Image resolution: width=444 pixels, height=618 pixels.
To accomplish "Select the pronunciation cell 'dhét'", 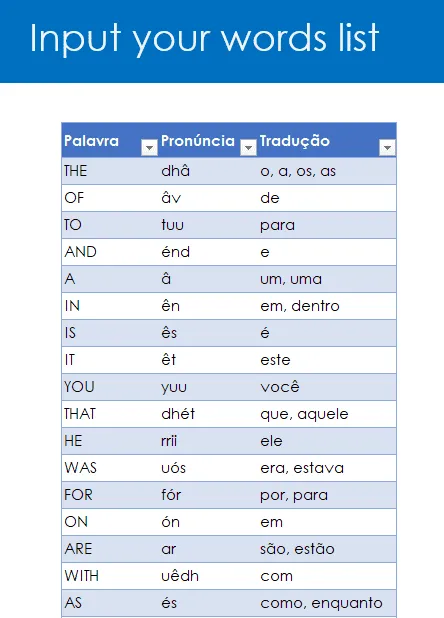I will (x=208, y=414).
